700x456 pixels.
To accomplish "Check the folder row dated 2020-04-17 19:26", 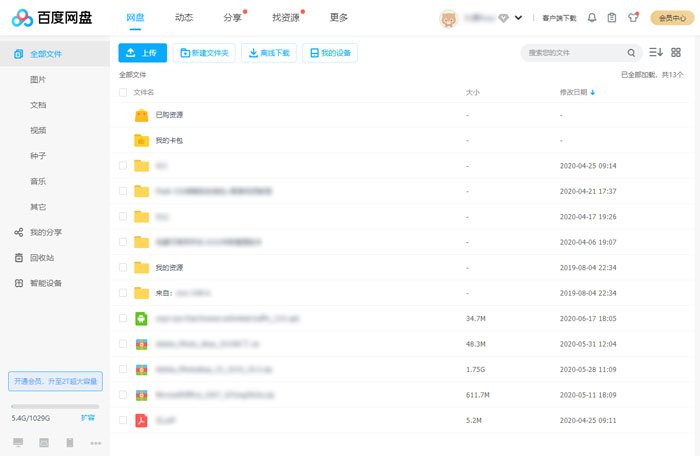I will pos(123,217).
